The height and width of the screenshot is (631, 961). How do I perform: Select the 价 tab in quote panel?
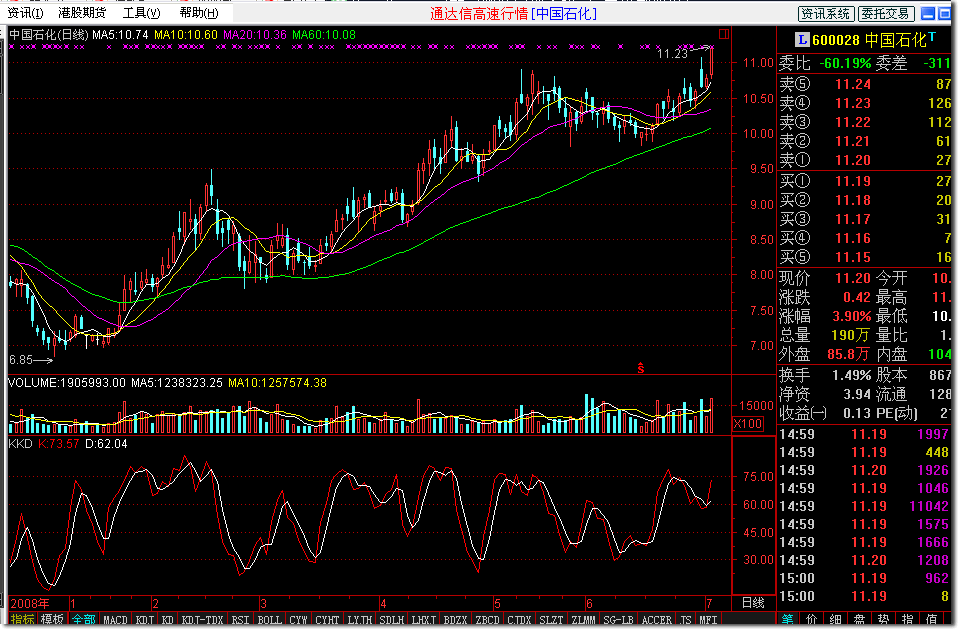(x=811, y=619)
